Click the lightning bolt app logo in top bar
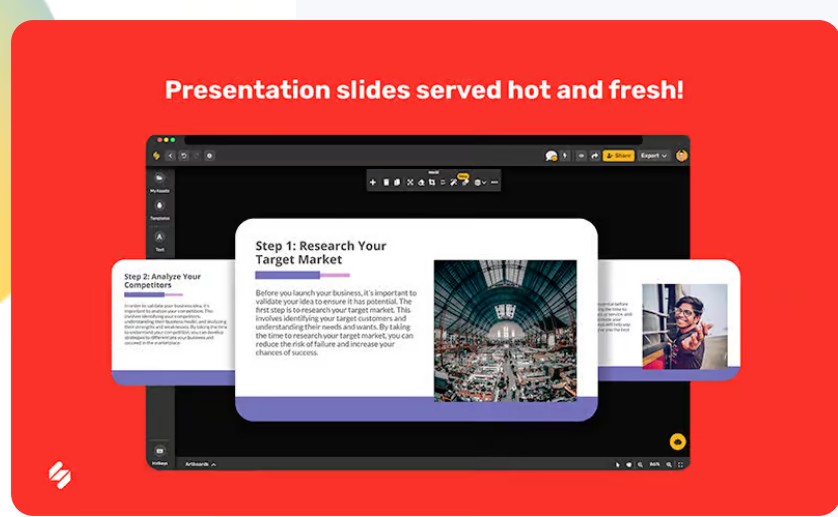The image size is (838, 517). pyautogui.click(x=157, y=156)
